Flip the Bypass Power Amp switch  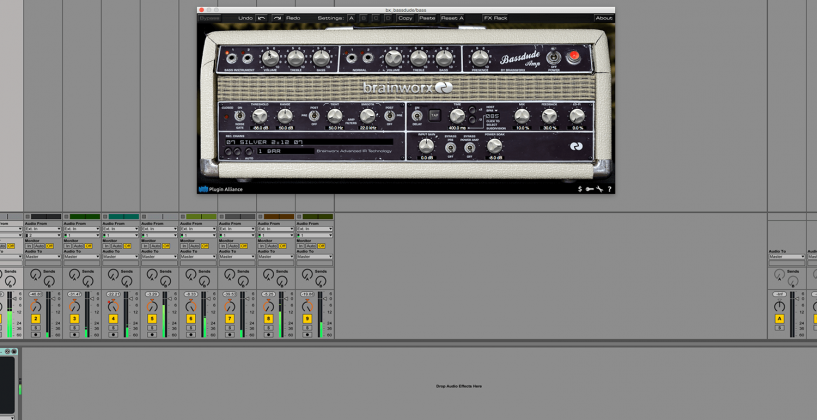469,147
